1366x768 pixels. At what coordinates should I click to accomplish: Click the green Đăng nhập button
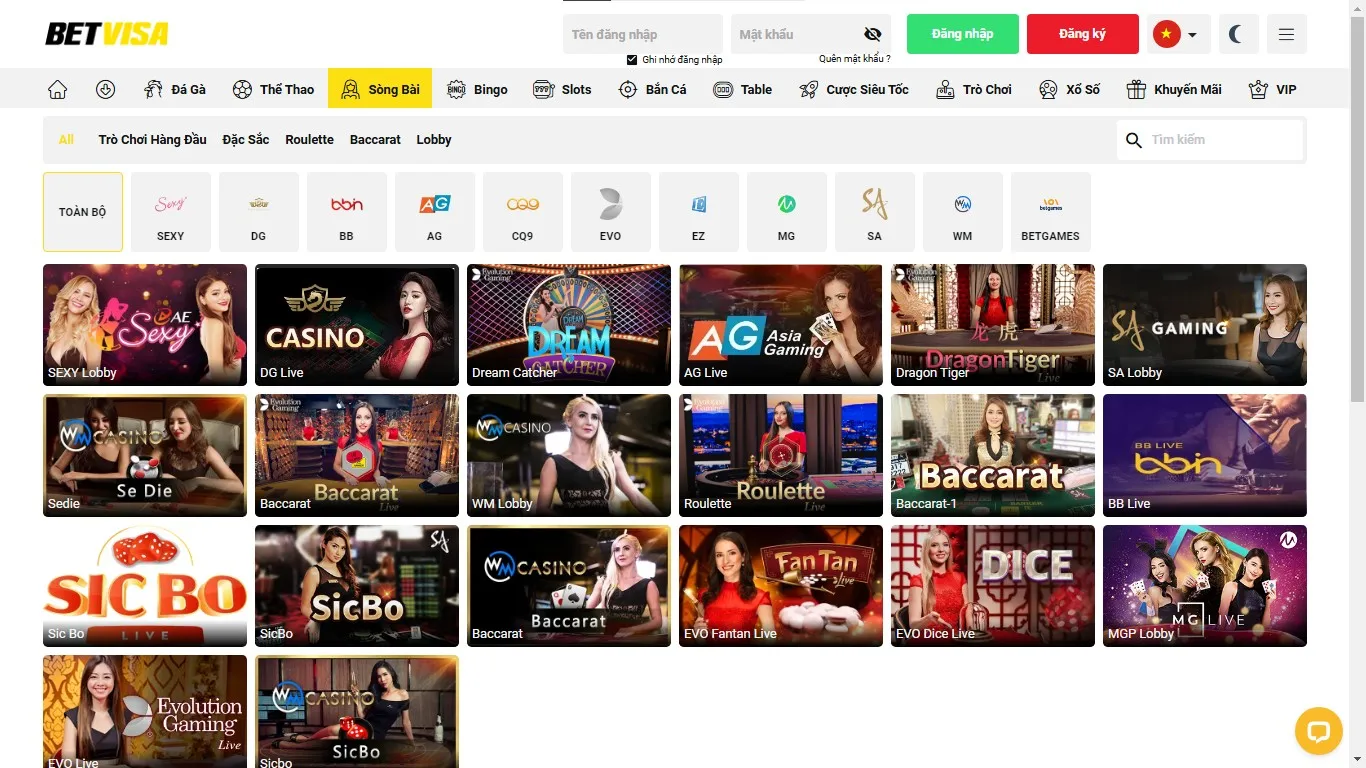tap(963, 34)
